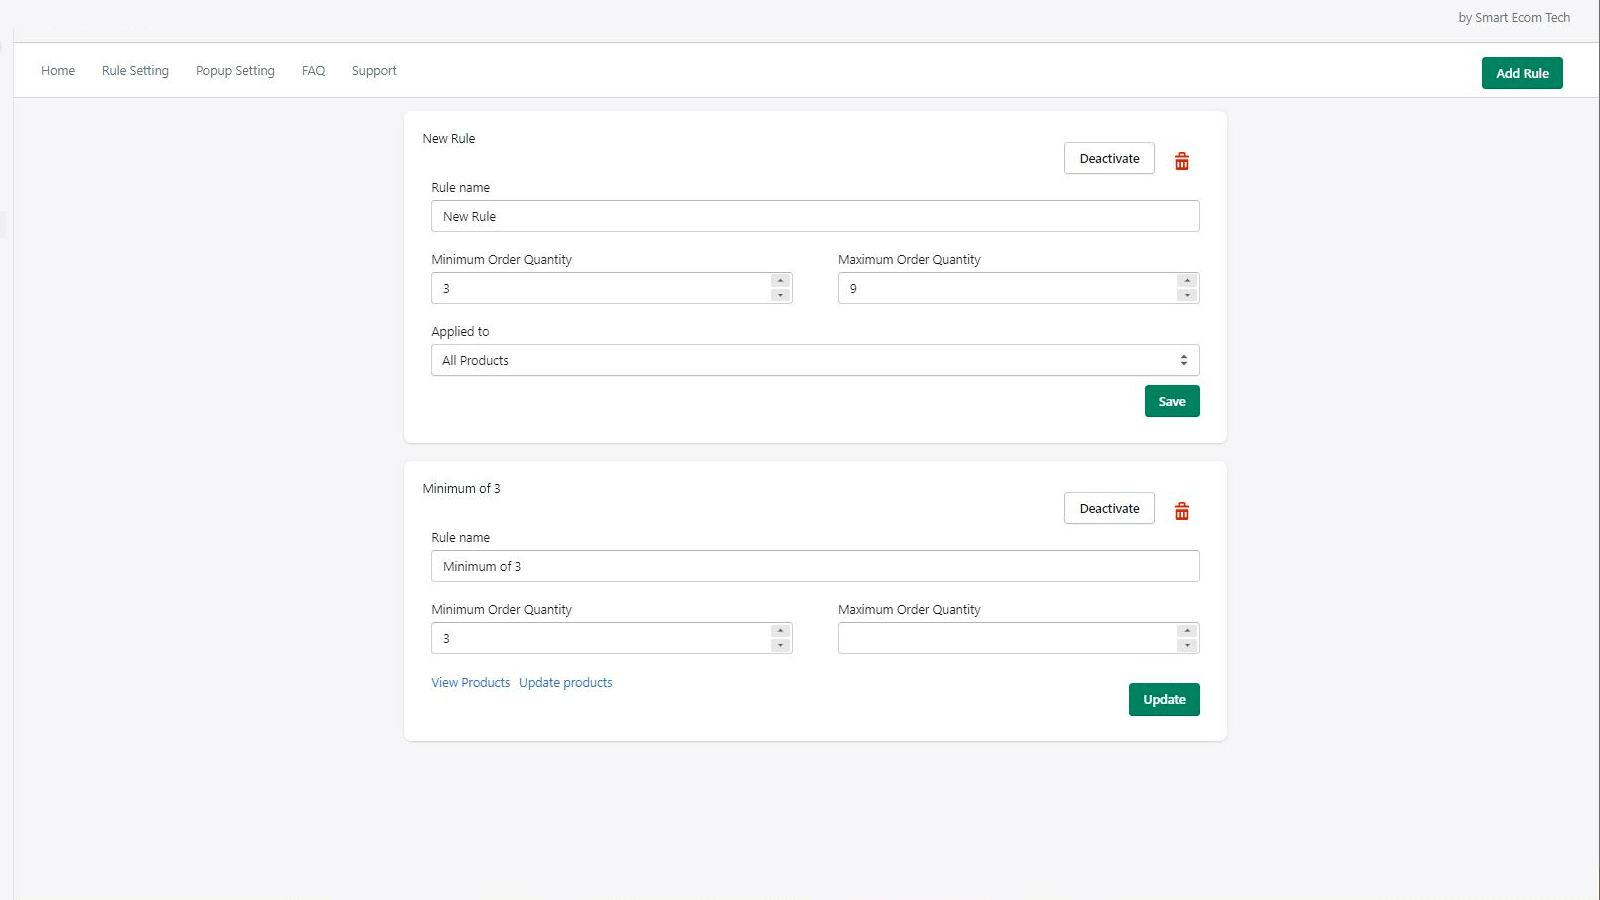
Task: Open the Rule Setting tab
Action: tap(135, 71)
